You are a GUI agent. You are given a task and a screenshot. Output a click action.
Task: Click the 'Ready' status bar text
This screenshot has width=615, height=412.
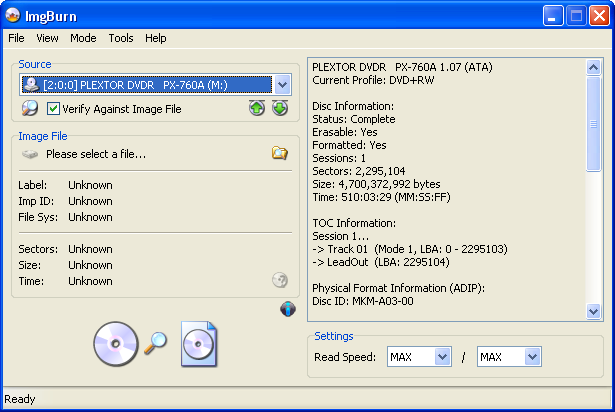click(20, 399)
